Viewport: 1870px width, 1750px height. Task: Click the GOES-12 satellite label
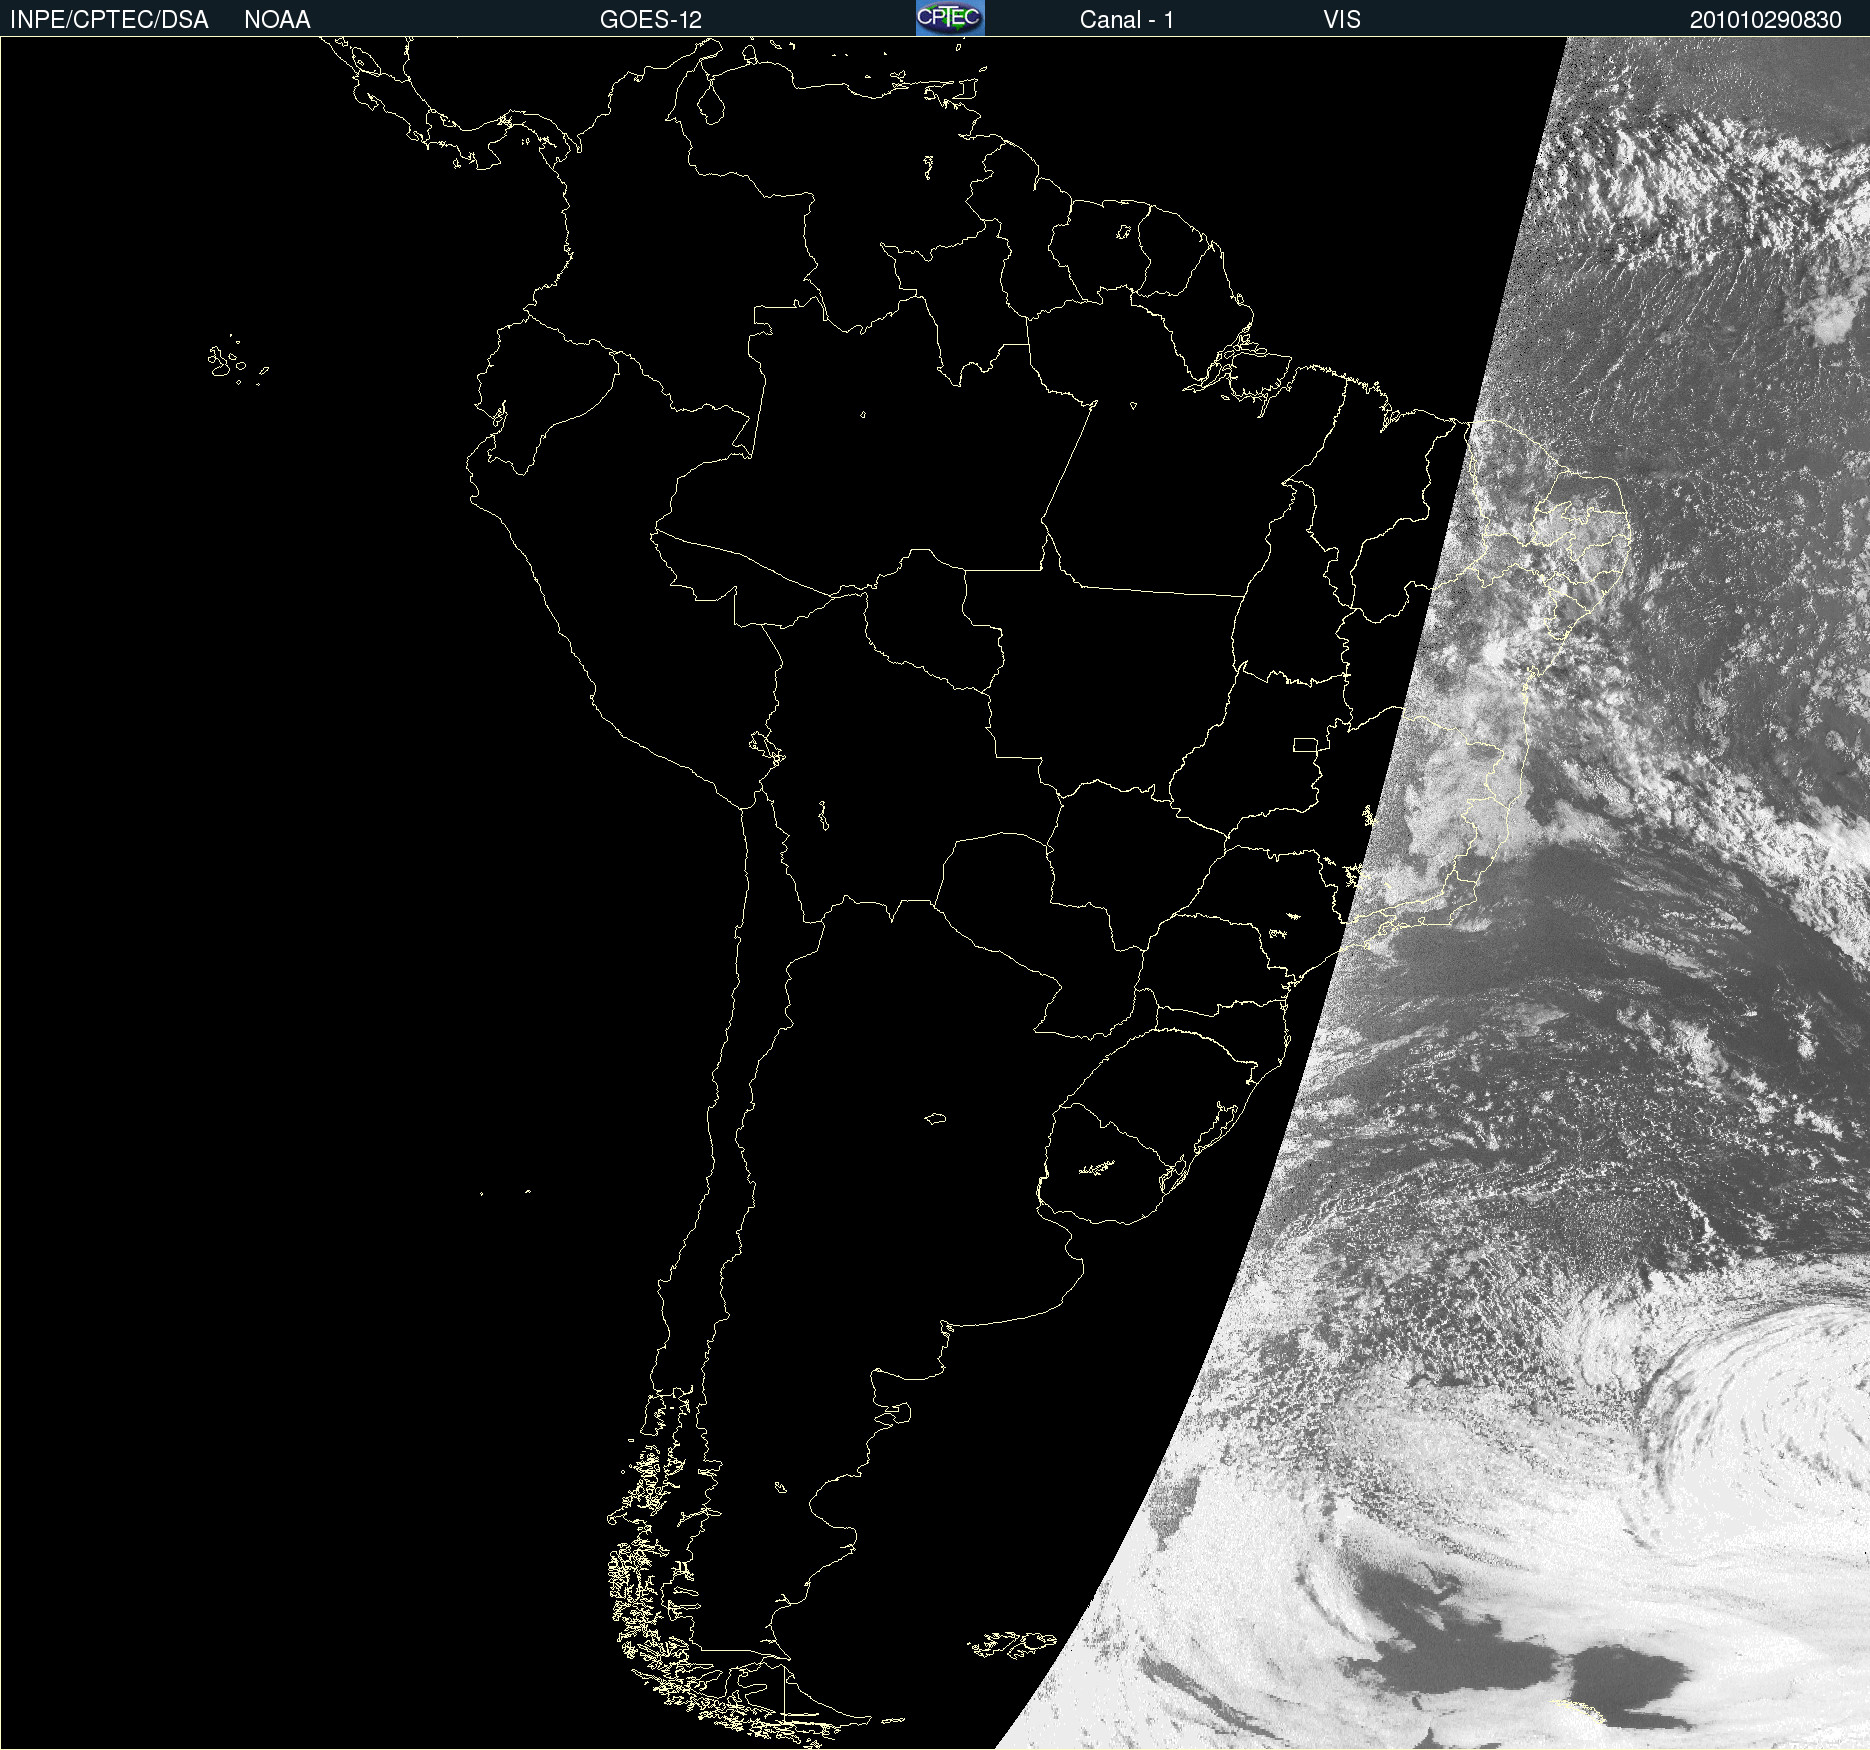click(x=651, y=20)
